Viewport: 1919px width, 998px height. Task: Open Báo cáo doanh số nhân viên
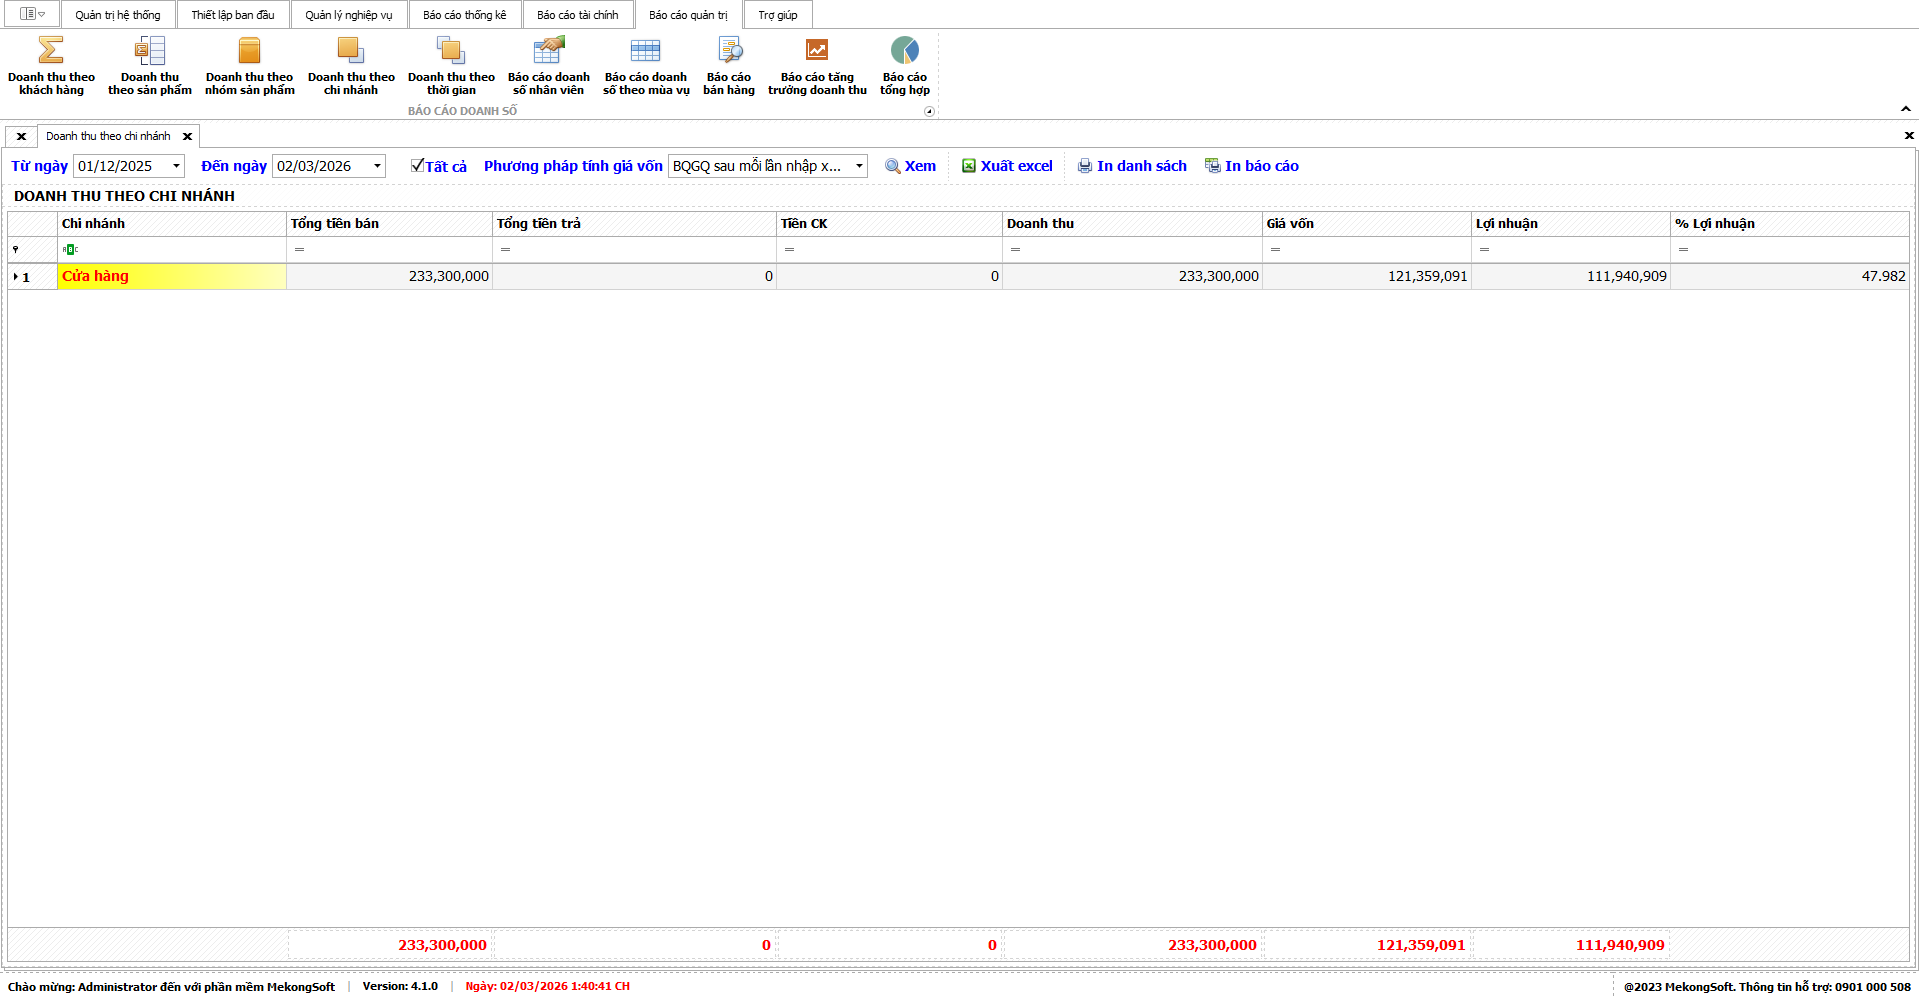pos(549,66)
